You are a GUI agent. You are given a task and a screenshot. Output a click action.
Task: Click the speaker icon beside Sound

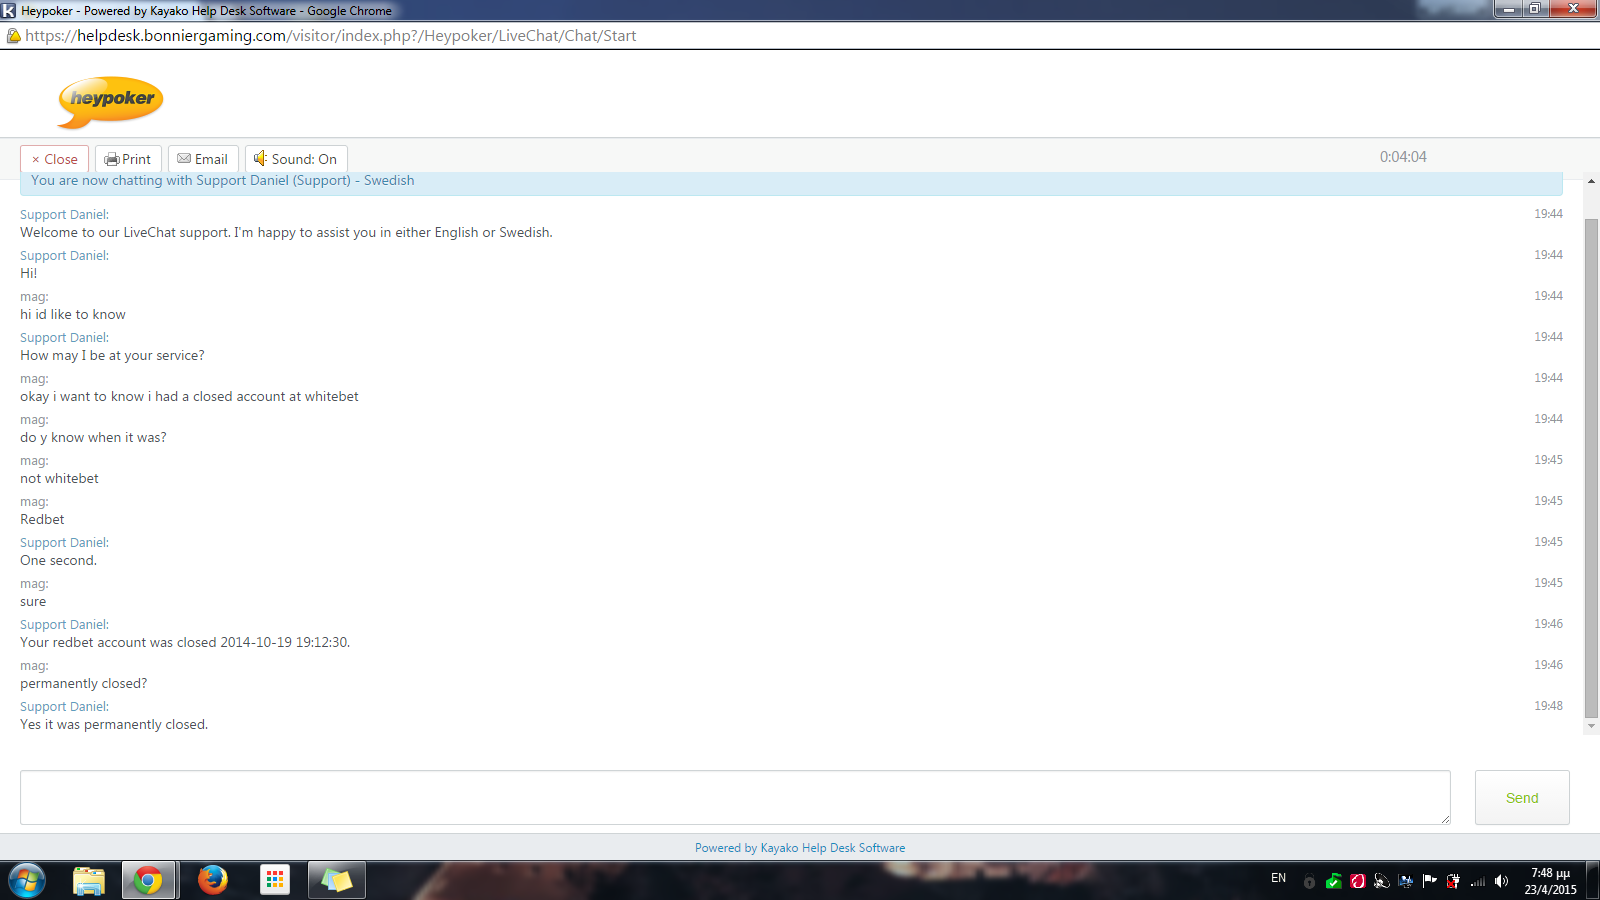pyautogui.click(x=260, y=158)
